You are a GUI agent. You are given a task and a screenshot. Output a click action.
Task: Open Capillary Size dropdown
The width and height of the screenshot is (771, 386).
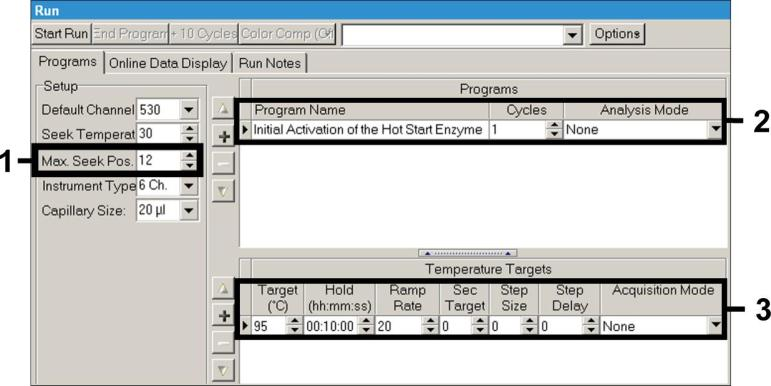(189, 210)
